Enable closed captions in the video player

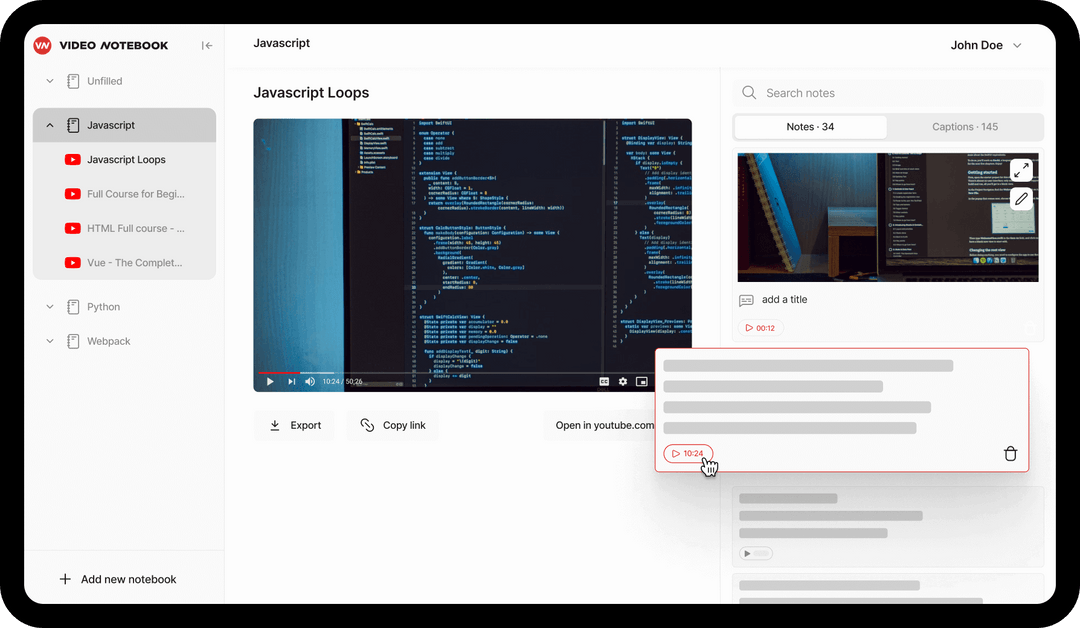(x=604, y=382)
